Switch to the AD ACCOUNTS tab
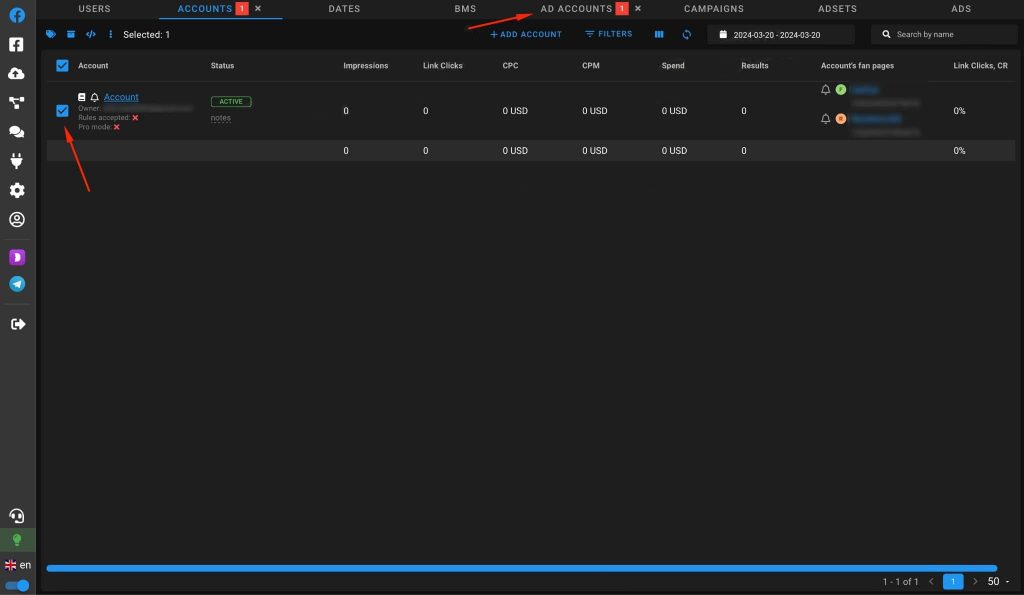1024x595 pixels. 576,8
